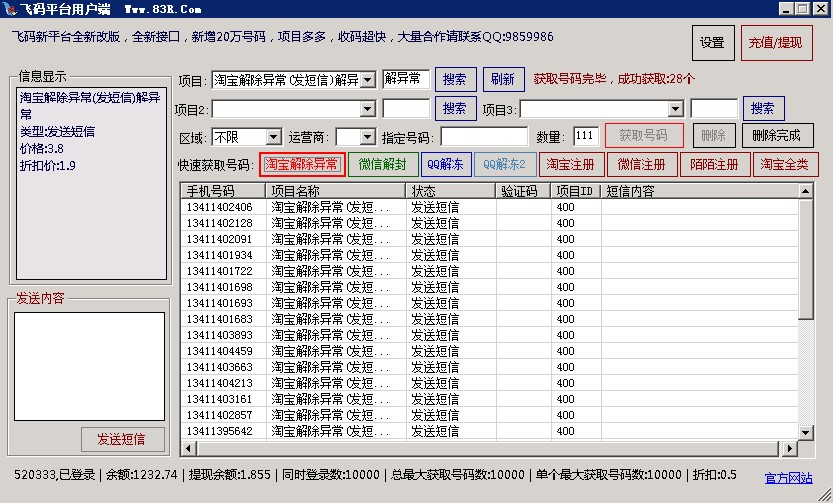Expand the 项目3 dropdown
This screenshot has width=833, height=503.
(675, 109)
